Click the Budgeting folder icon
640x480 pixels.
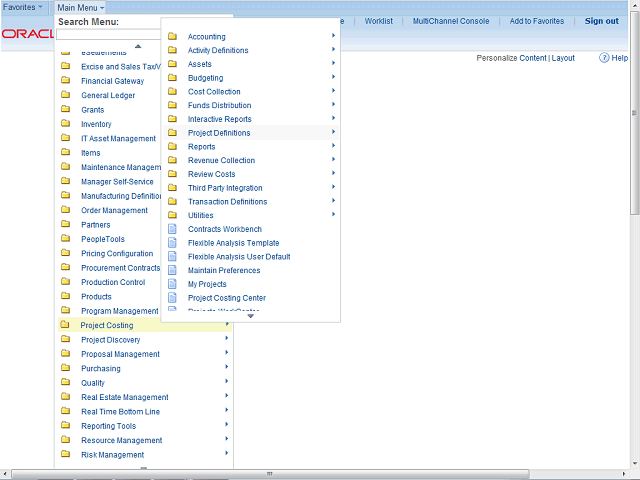(x=173, y=78)
